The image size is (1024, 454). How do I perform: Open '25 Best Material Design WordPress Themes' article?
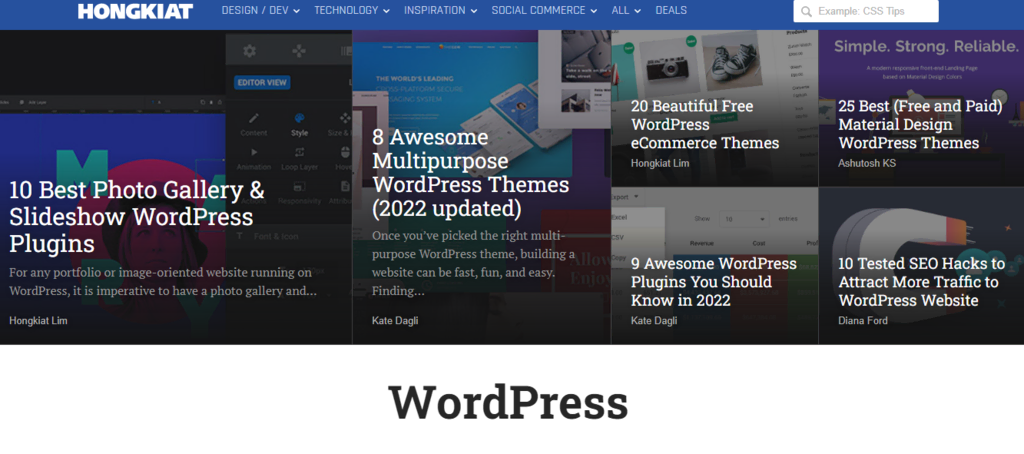(x=920, y=124)
